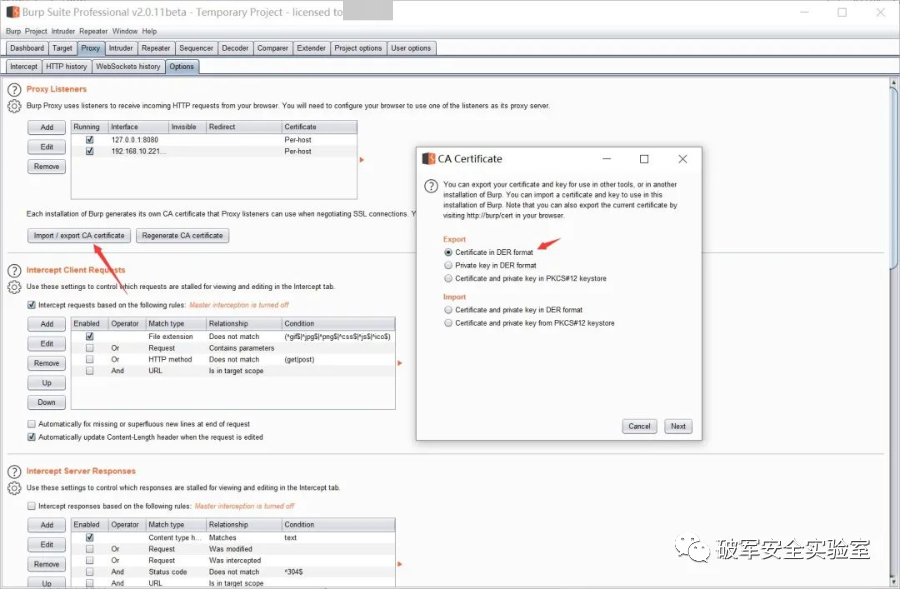Viewport: 900px width, 589px height.
Task: Select Private key in DER format option
Action: tap(448, 265)
